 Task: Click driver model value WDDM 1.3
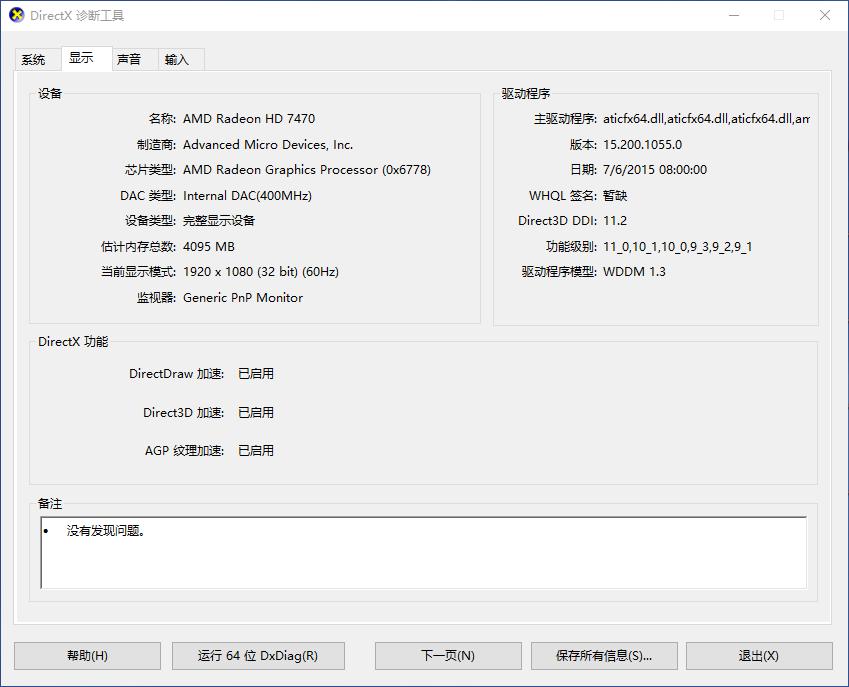click(x=635, y=271)
